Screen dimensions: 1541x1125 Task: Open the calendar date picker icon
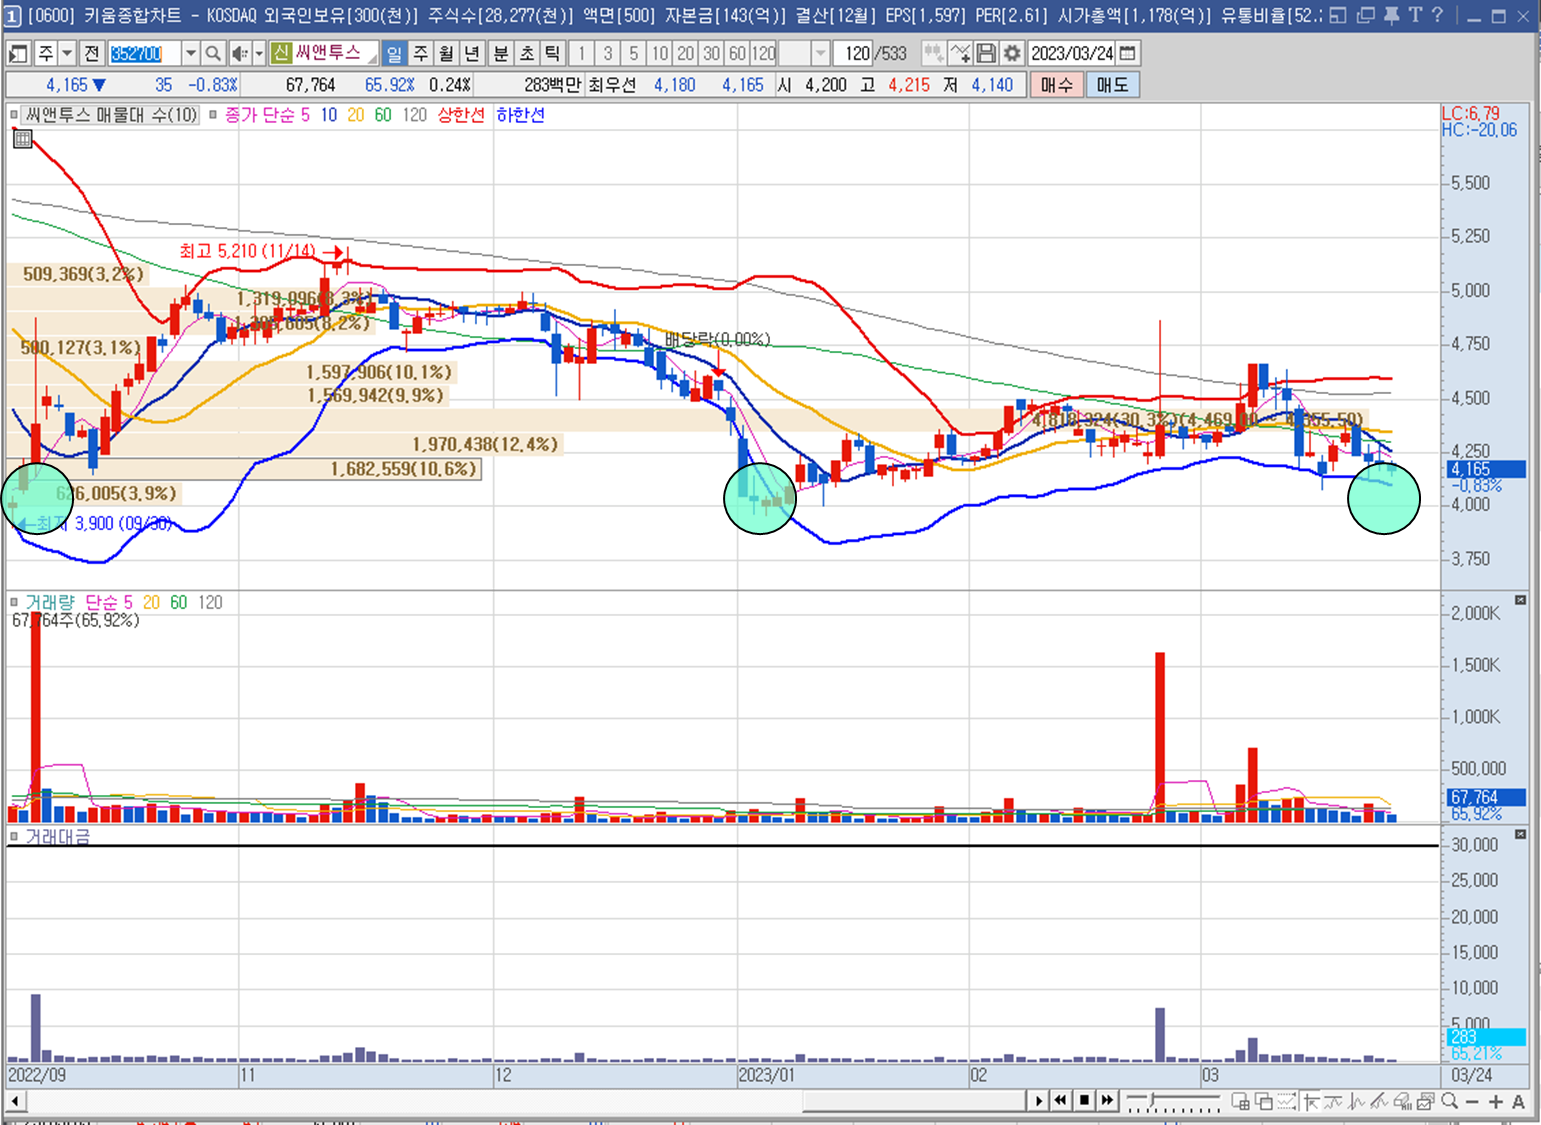click(1128, 54)
